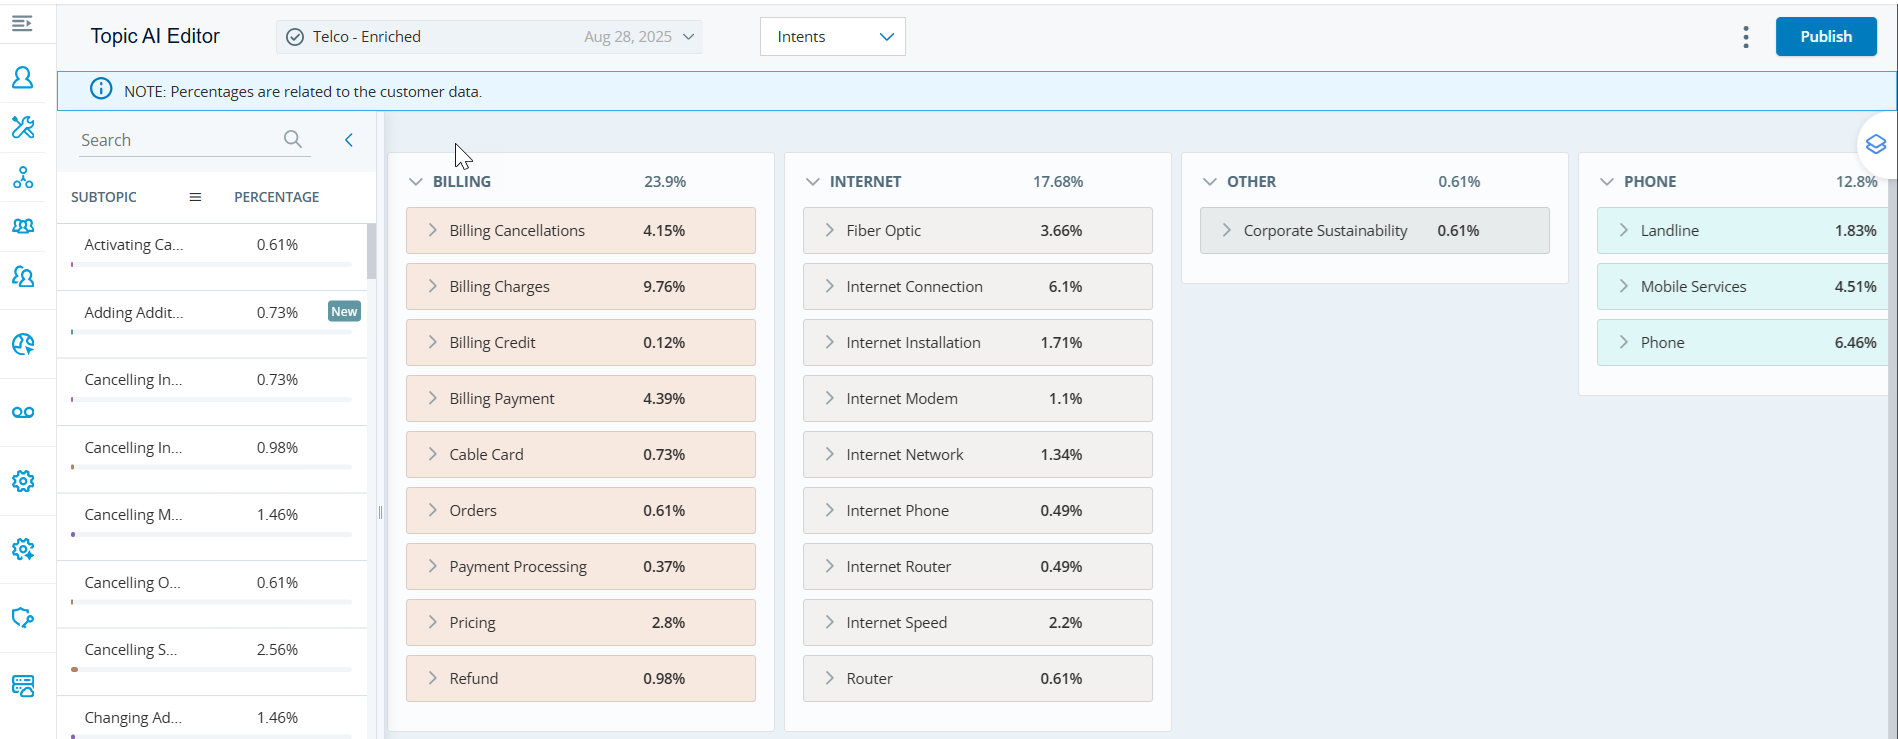Open the voicemail sidebar icon
Image resolution: width=1898 pixels, height=739 pixels.
click(22, 412)
